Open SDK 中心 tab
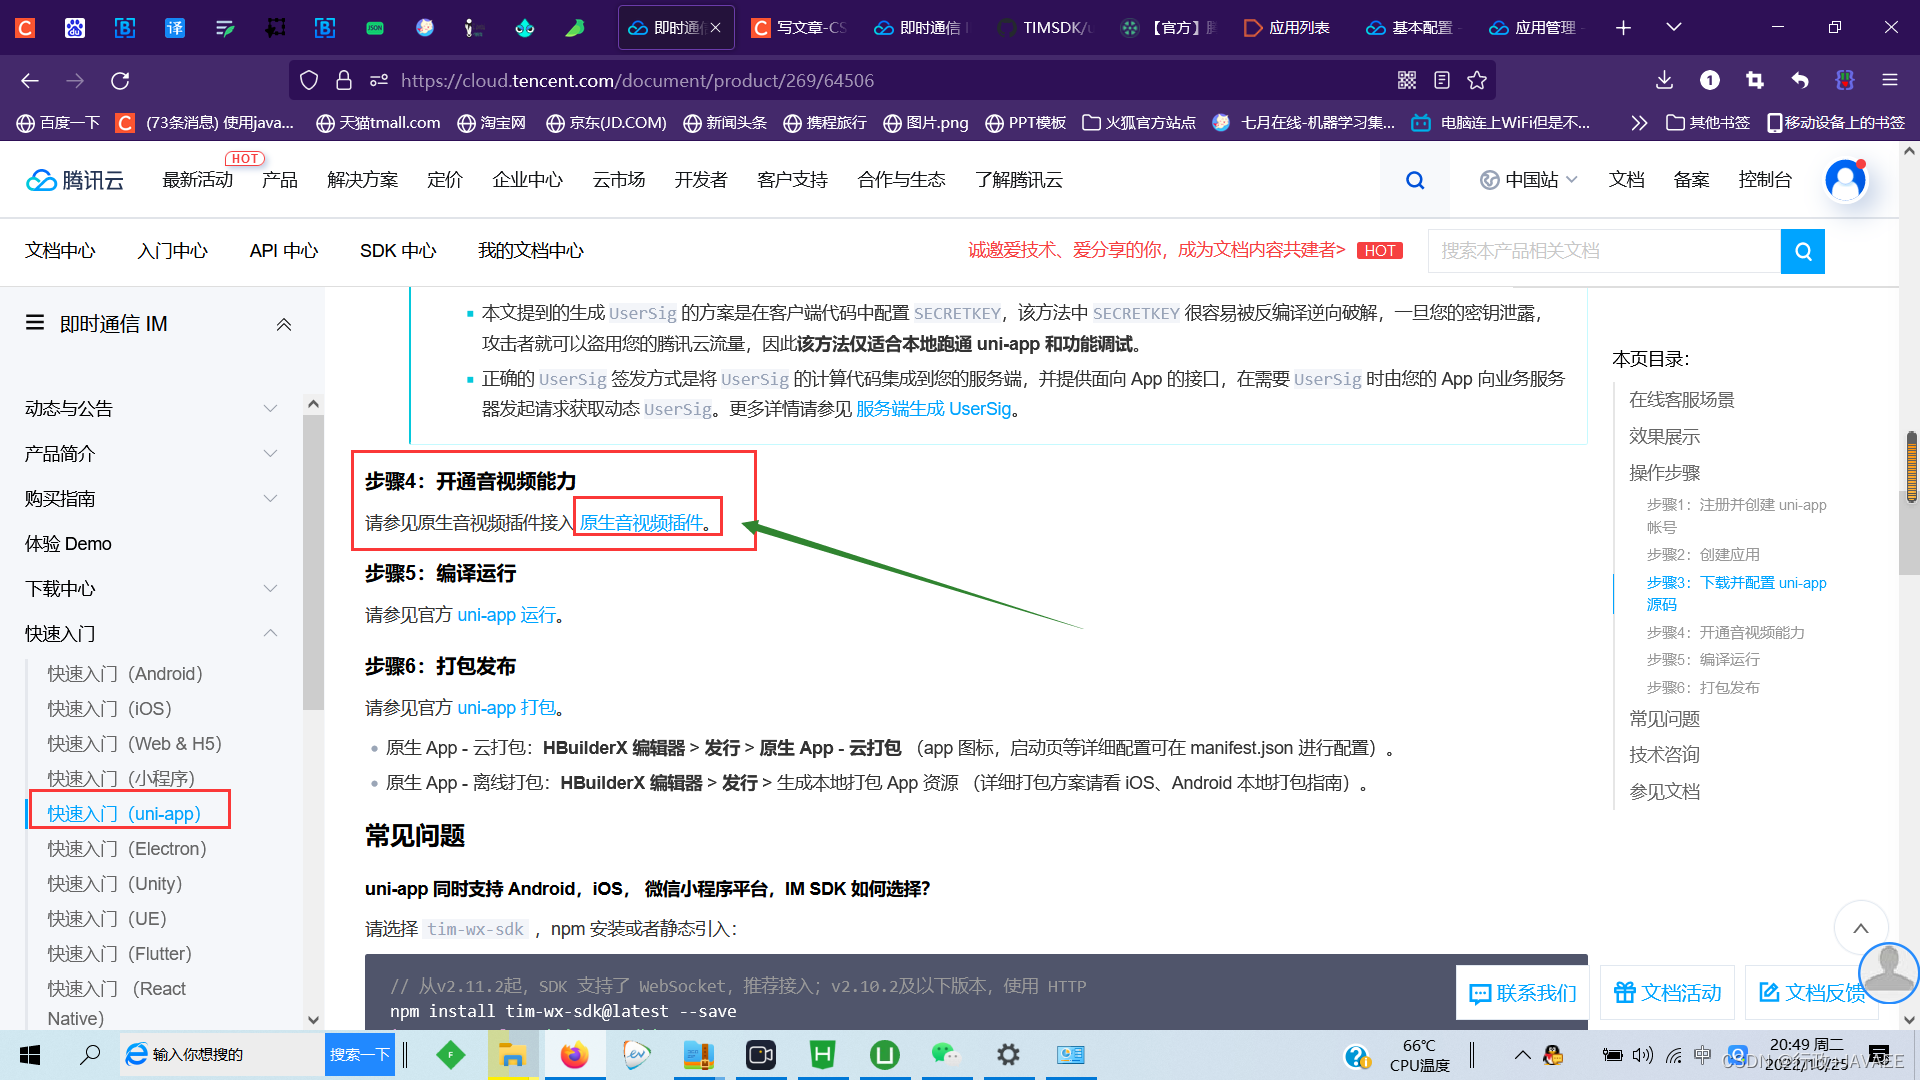Image resolution: width=1920 pixels, height=1080 pixels. 398,250
